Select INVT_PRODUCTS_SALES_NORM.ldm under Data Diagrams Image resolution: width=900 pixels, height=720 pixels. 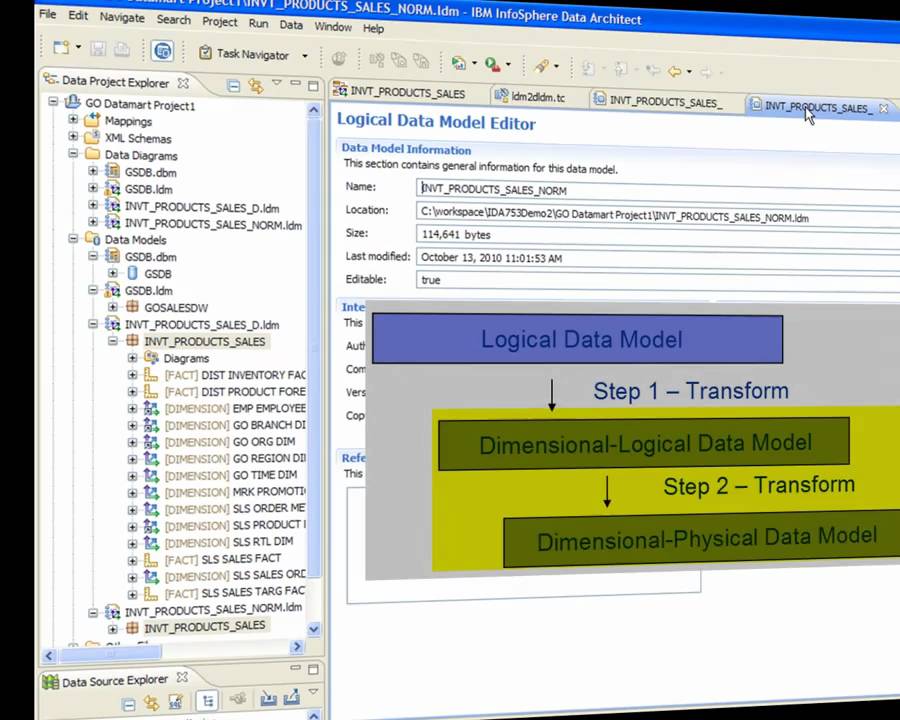point(214,225)
